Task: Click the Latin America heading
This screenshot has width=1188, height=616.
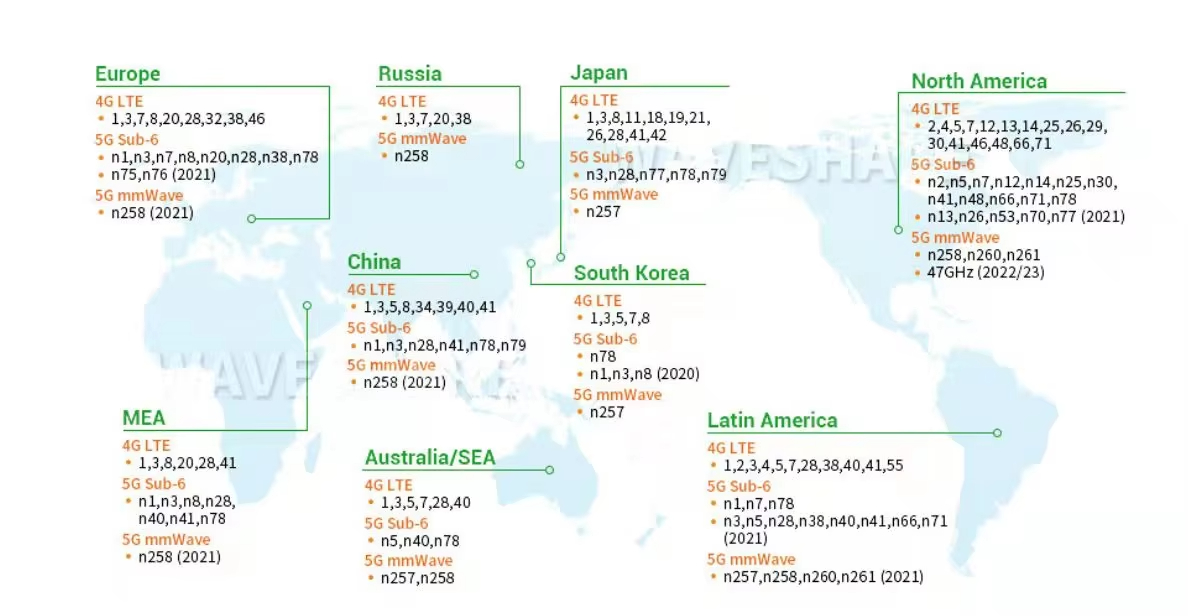Action: tap(772, 420)
